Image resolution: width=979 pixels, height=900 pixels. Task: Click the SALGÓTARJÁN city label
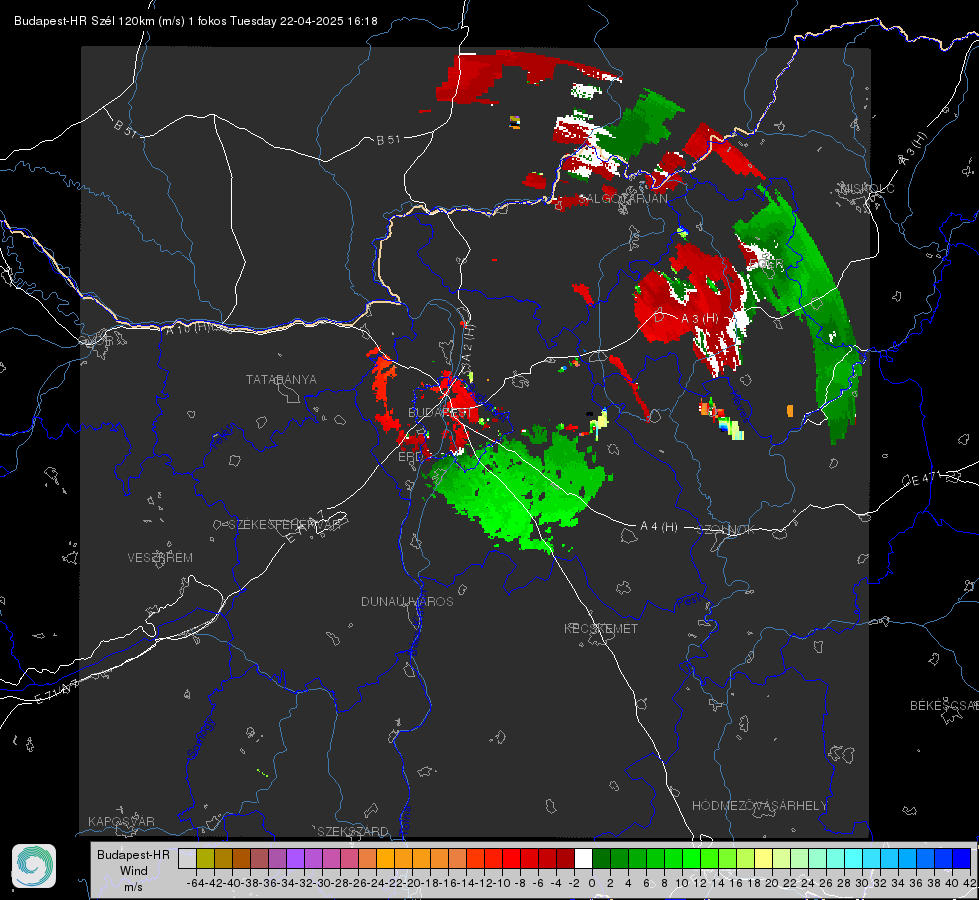(x=622, y=198)
